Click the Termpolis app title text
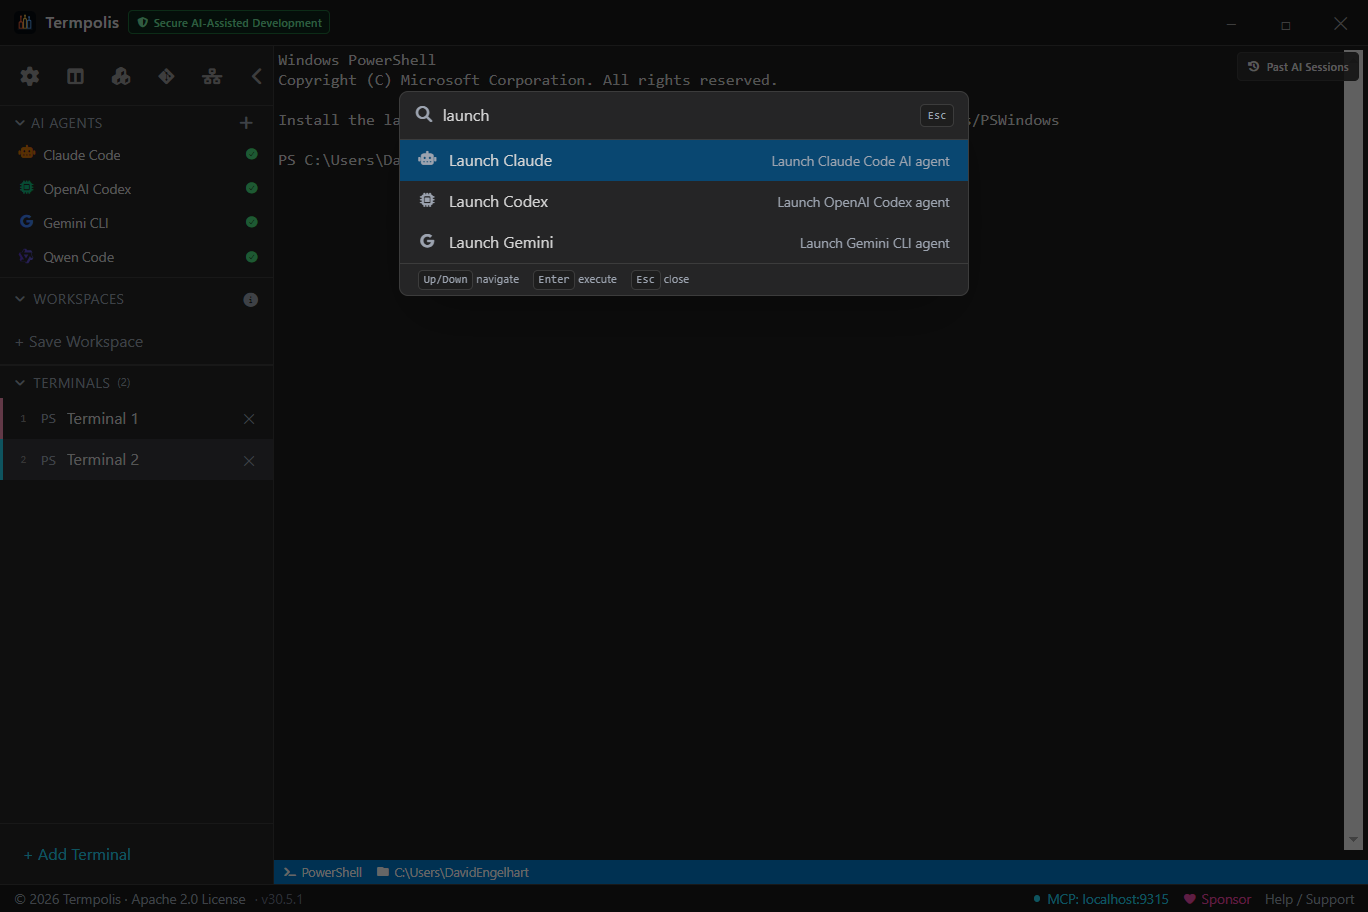 coord(82,22)
